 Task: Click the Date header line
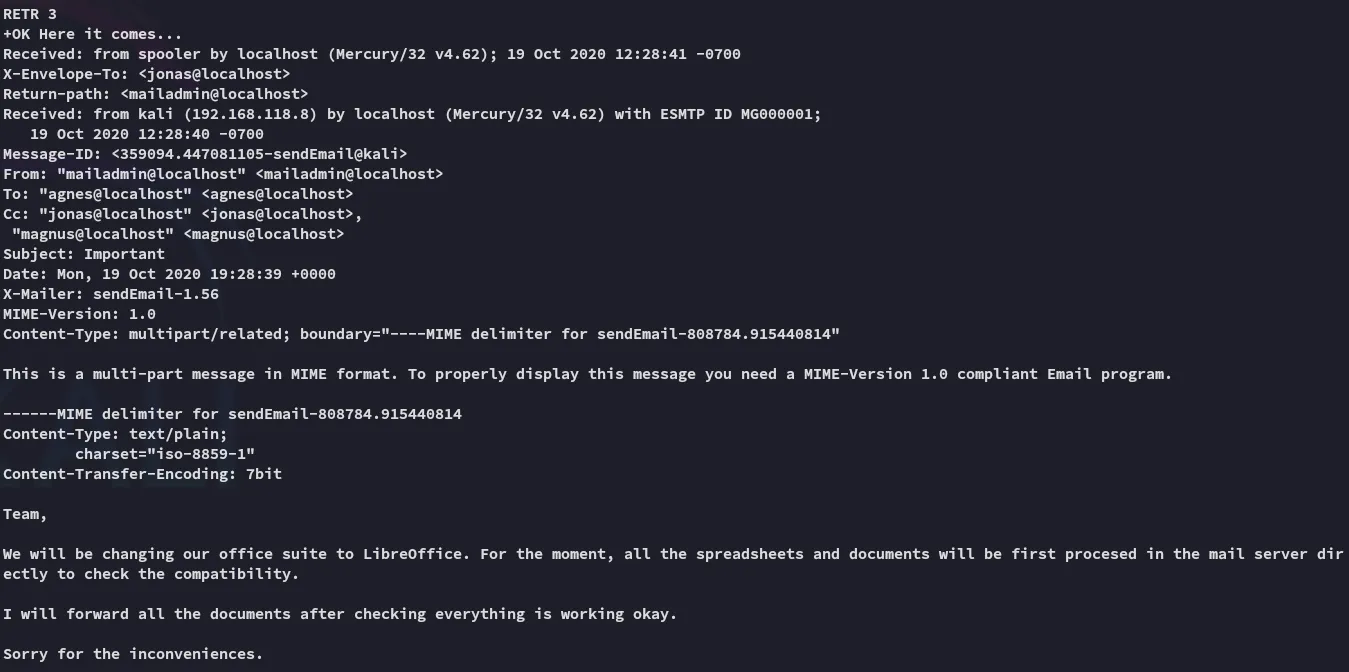pyautogui.click(x=169, y=274)
